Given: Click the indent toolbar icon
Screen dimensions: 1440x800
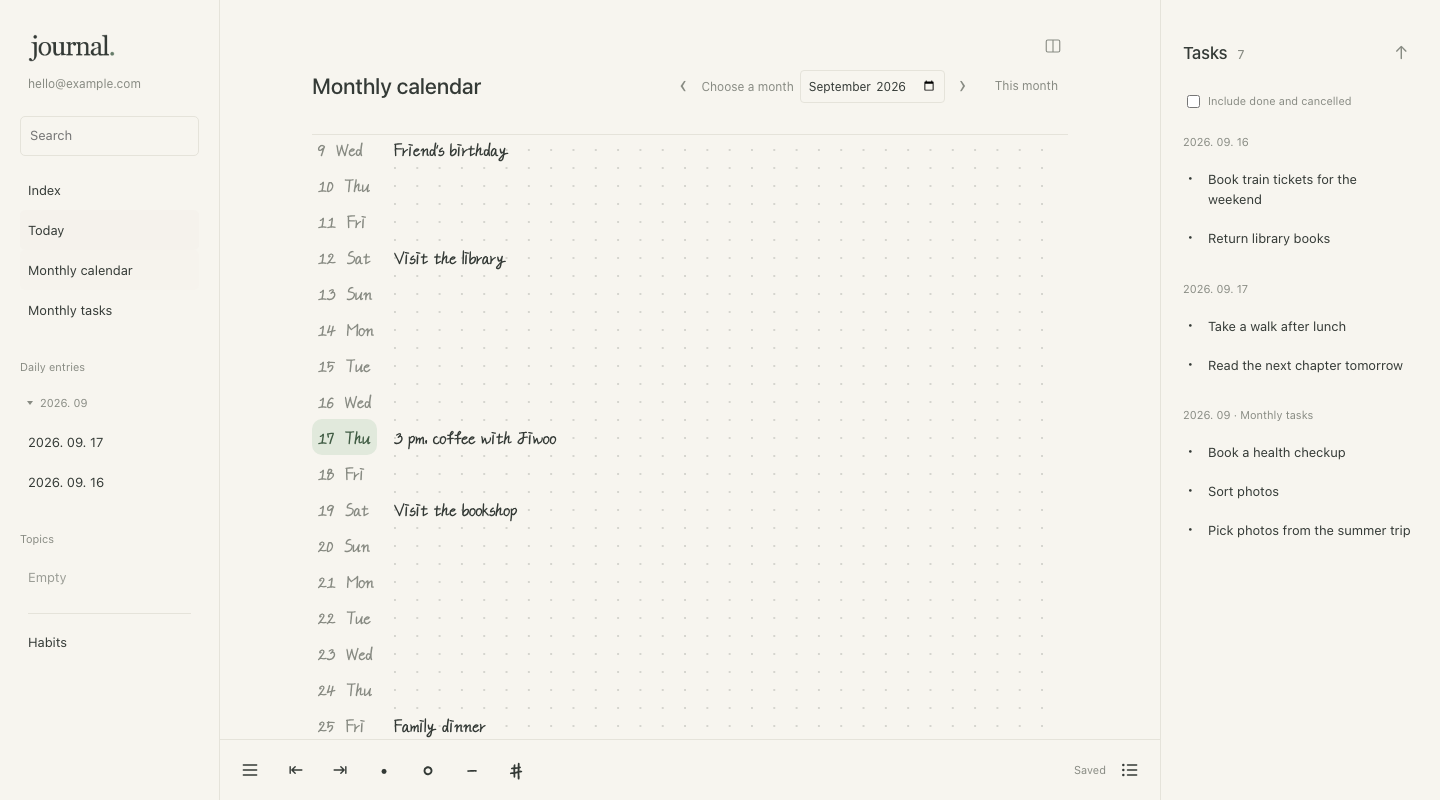Looking at the screenshot, I should (340, 770).
